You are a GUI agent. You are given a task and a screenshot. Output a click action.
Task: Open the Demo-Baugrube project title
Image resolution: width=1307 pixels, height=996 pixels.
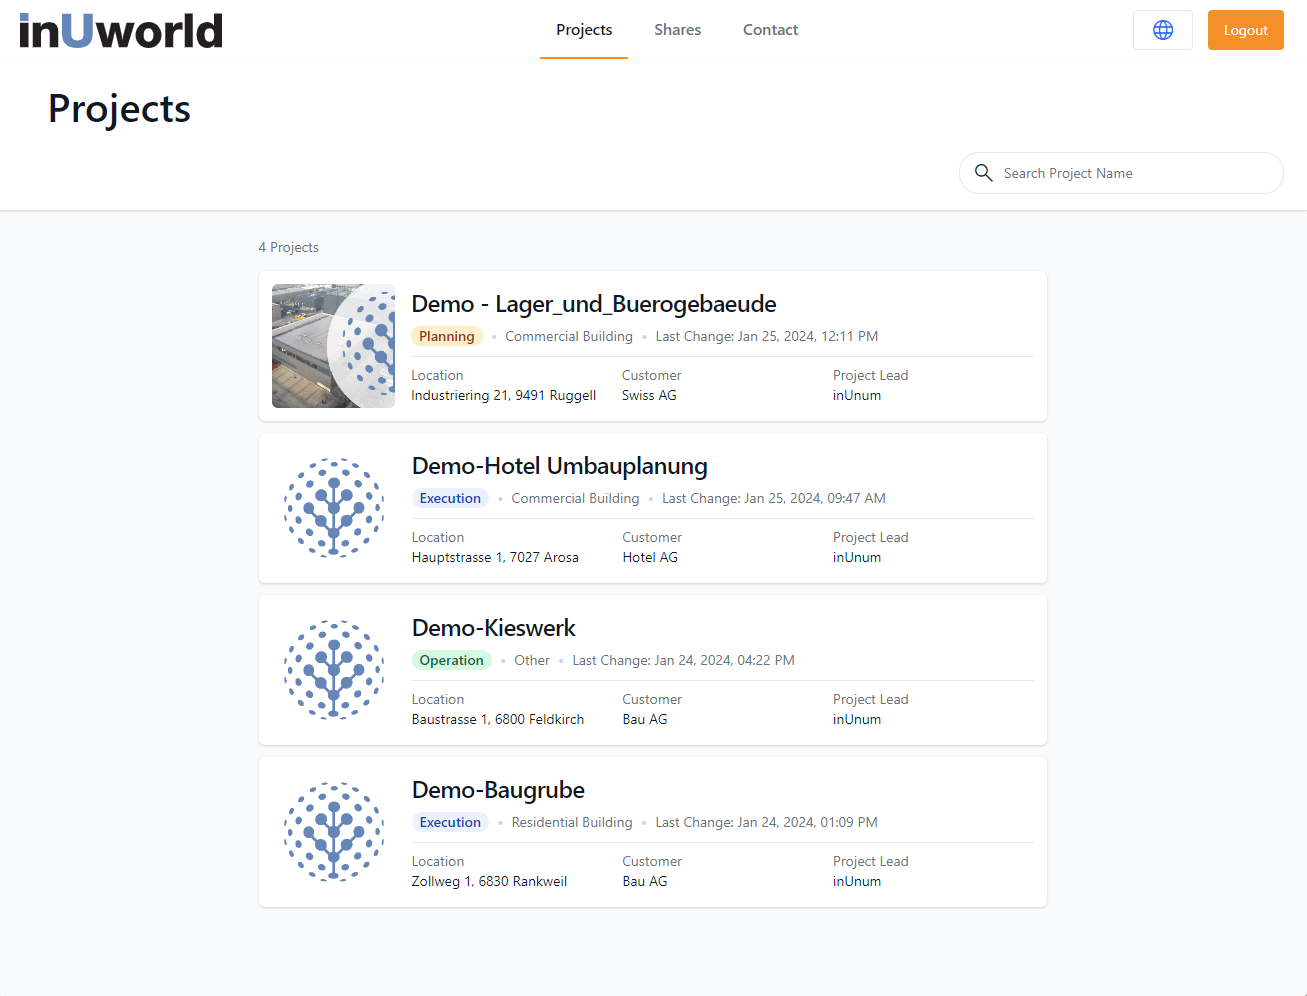tap(498, 790)
